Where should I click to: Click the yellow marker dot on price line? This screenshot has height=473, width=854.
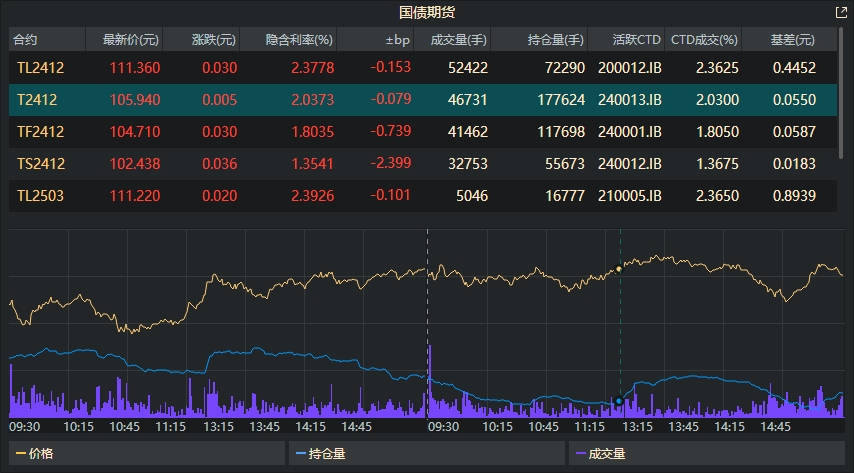pos(619,269)
